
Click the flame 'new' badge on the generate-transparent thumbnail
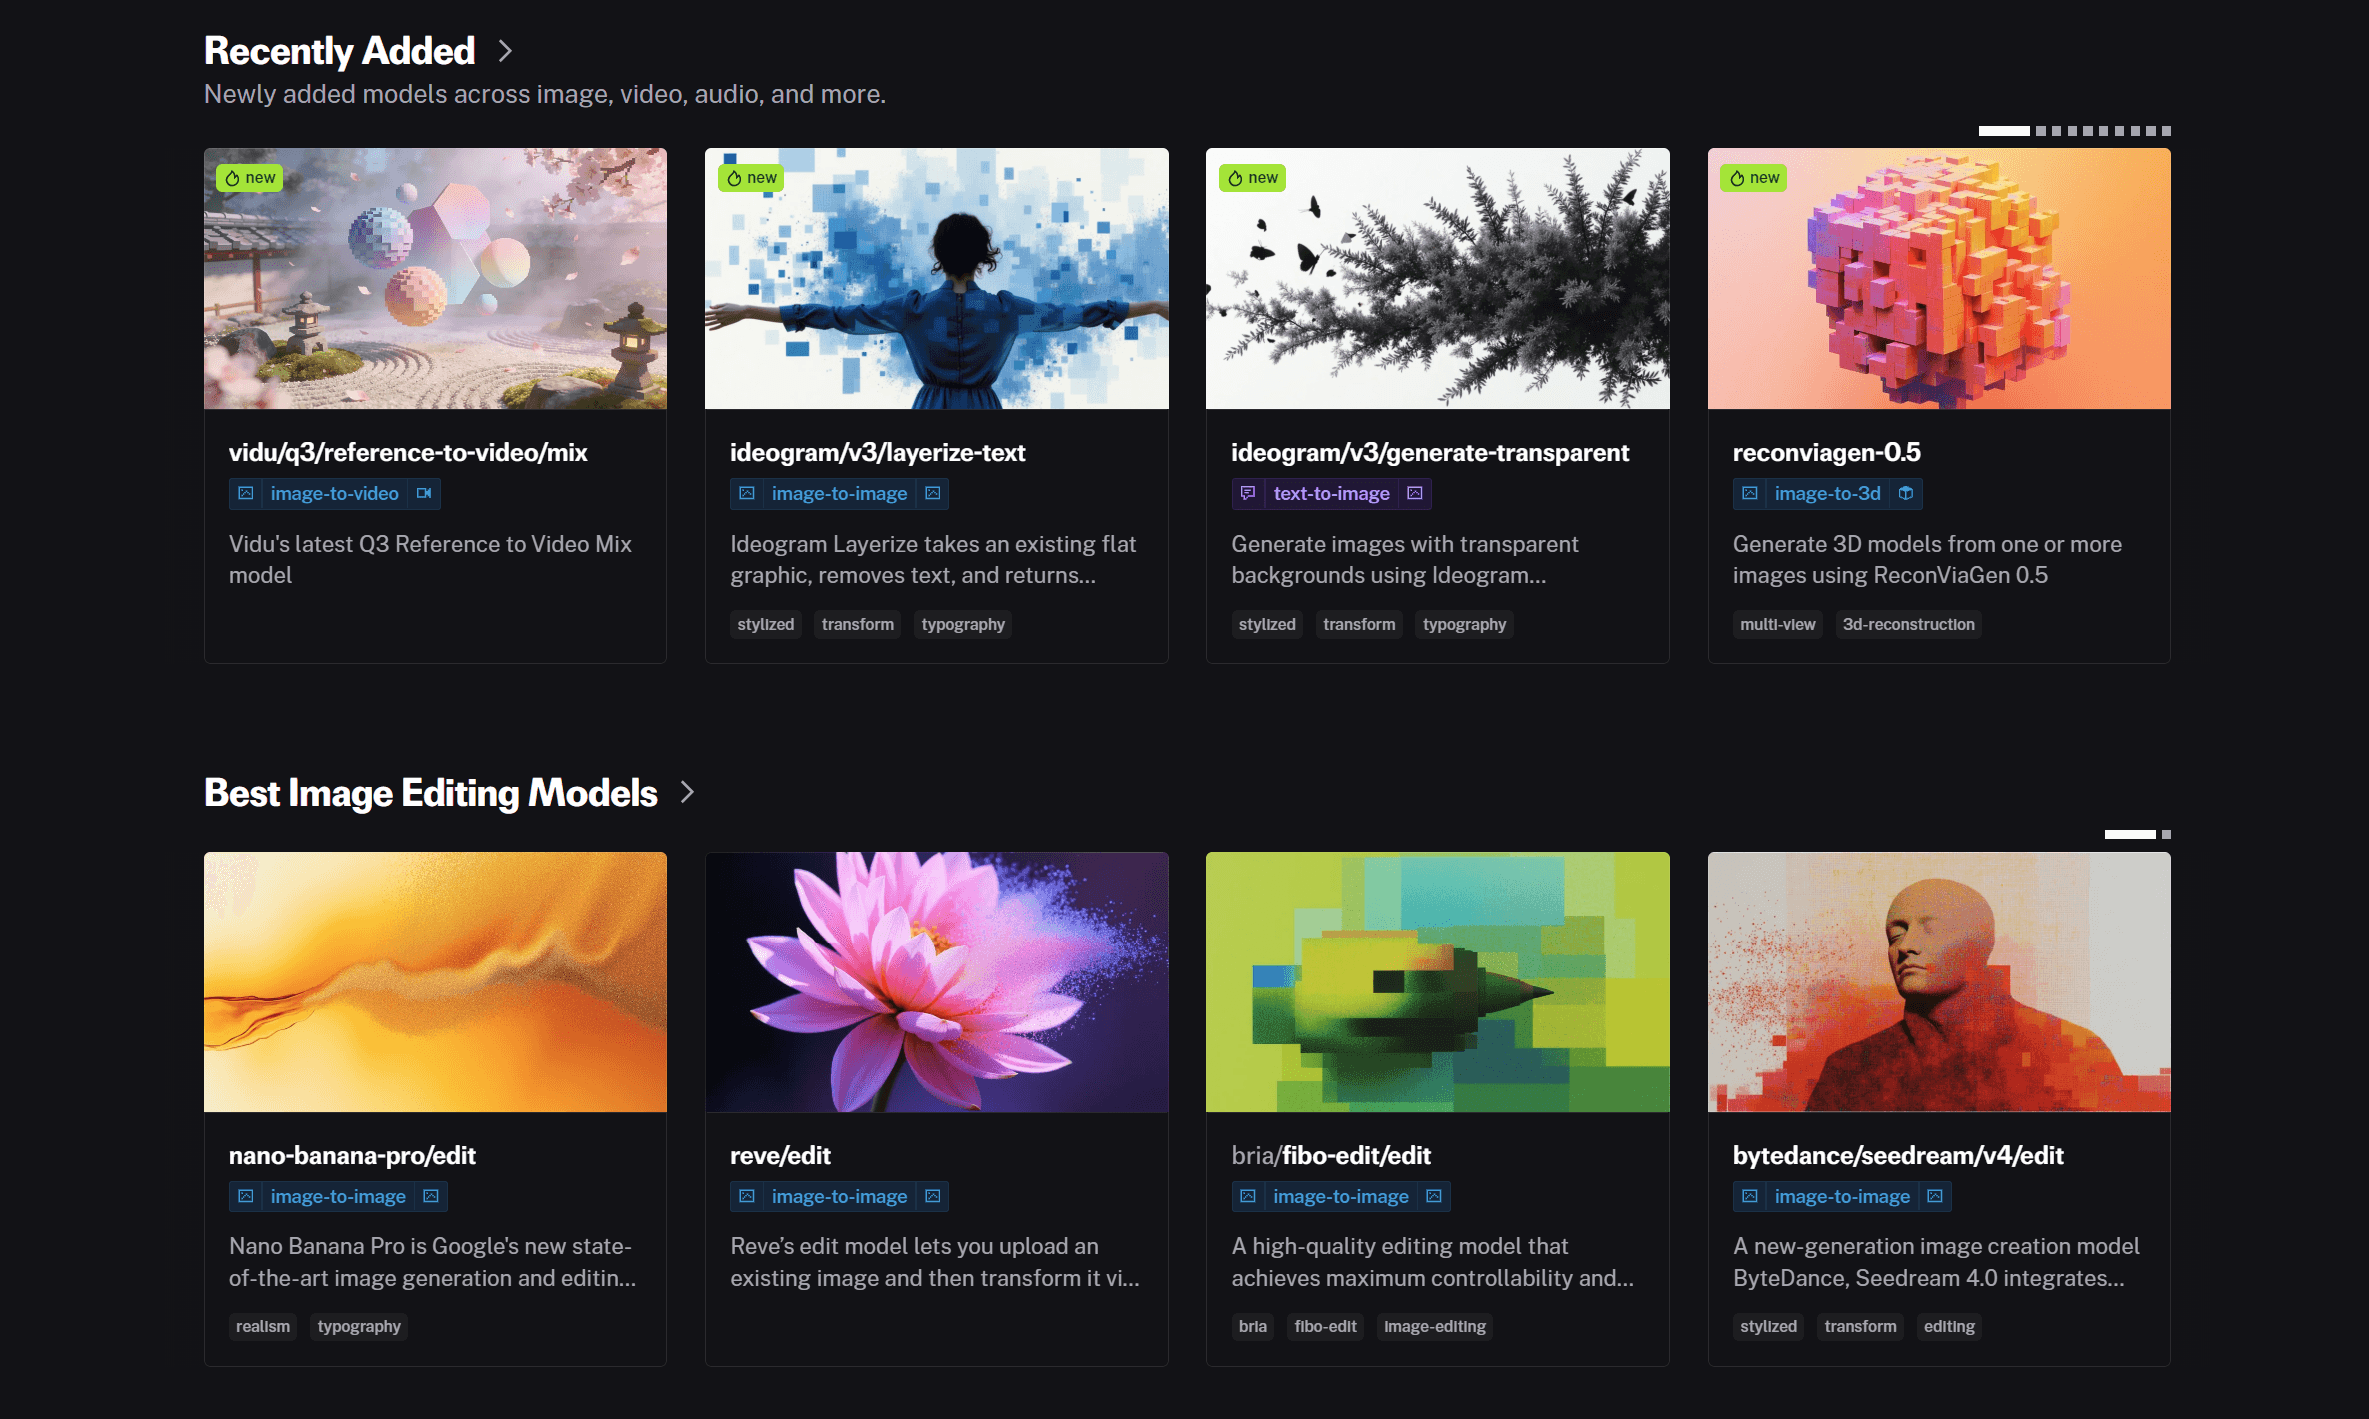click(x=1252, y=178)
